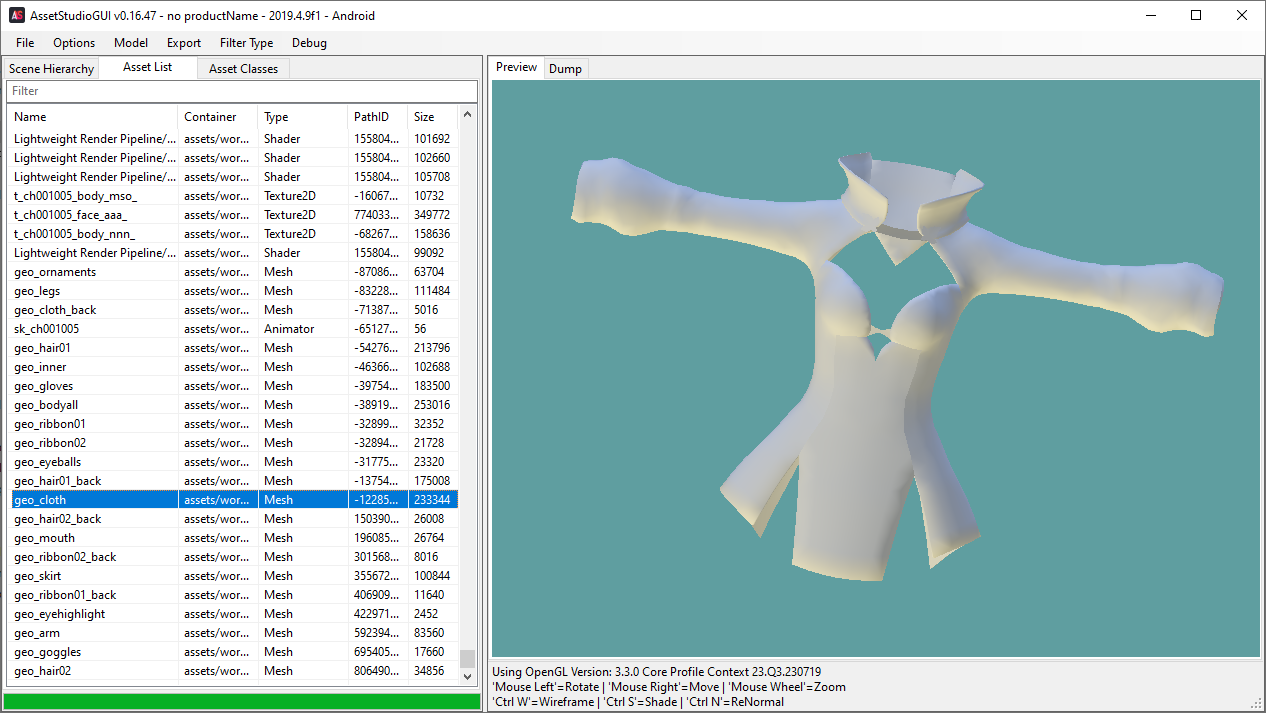Viewport: 1266px width, 713px height.
Task: Click the Shader row sized 105708
Action: pyautogui.click(x=234, y=177)
